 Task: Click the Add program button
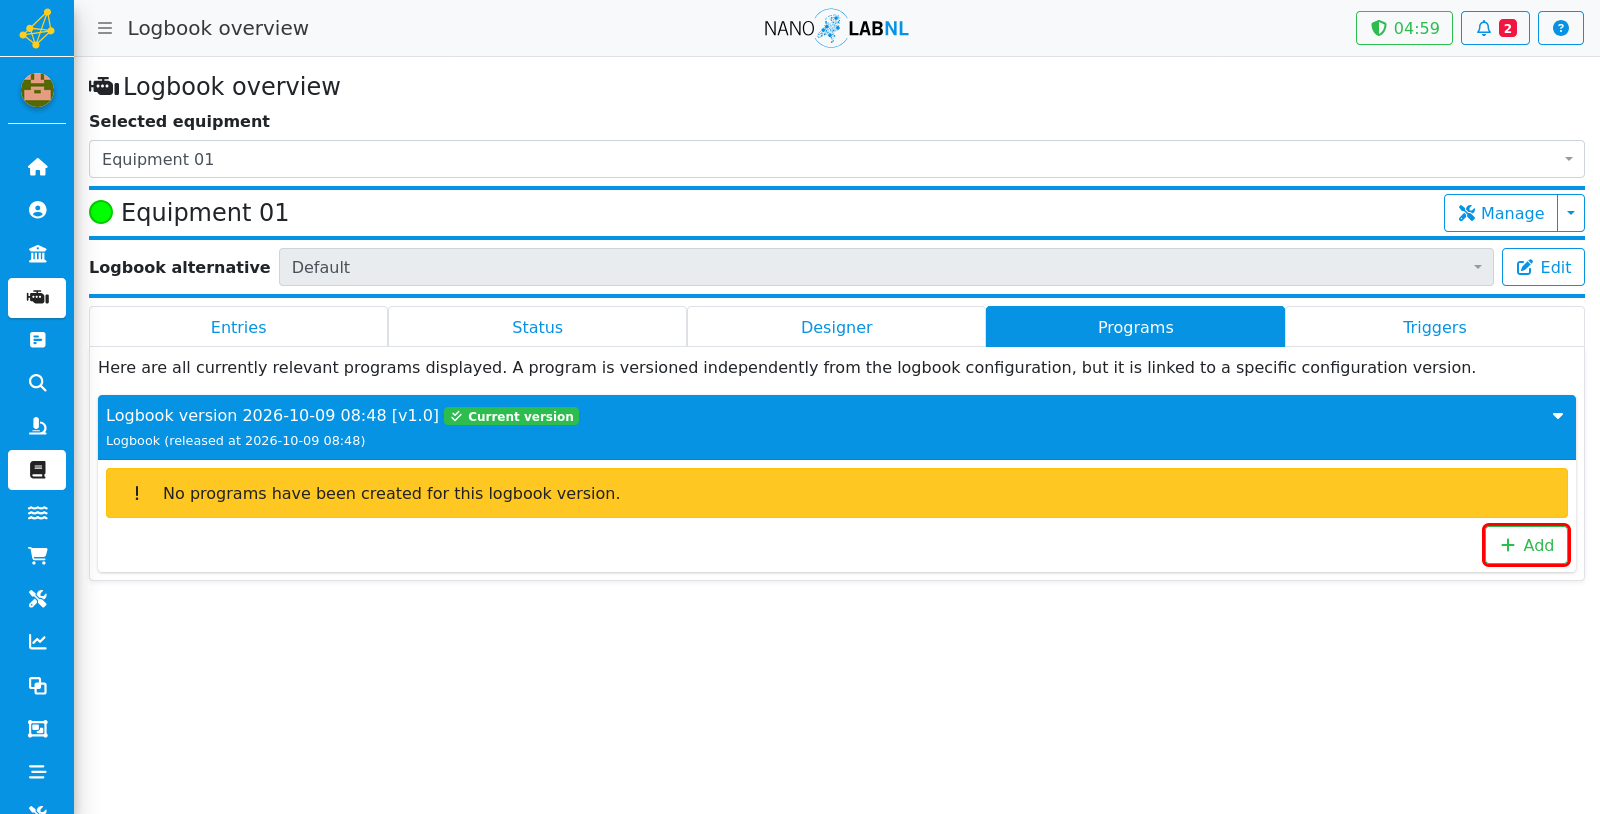1526,545
